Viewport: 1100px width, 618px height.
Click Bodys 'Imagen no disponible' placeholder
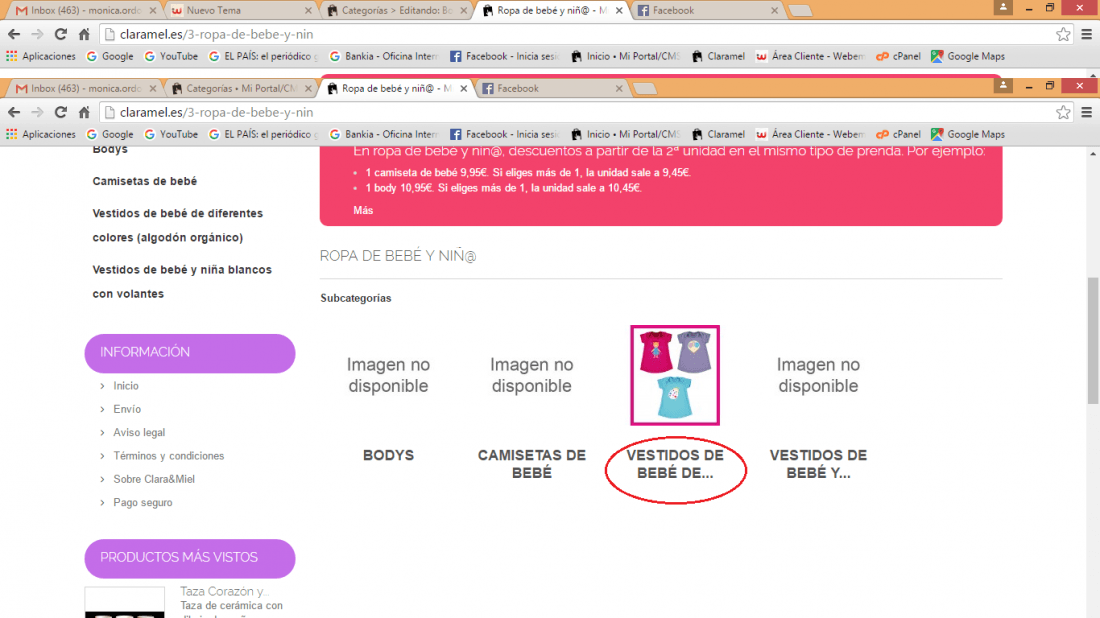[x=388, y=375]
